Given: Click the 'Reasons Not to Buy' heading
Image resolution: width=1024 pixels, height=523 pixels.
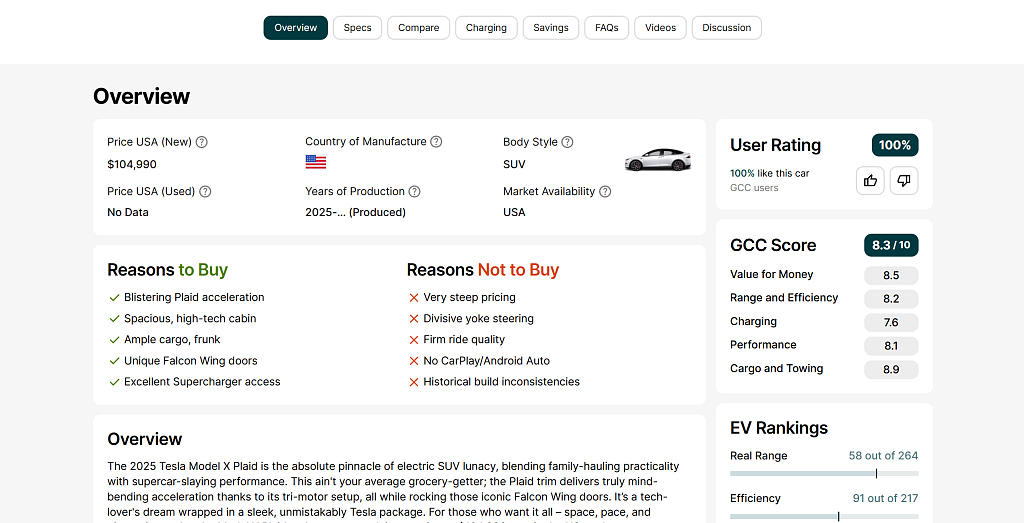Looking at the screenshot, I should 483,270.
